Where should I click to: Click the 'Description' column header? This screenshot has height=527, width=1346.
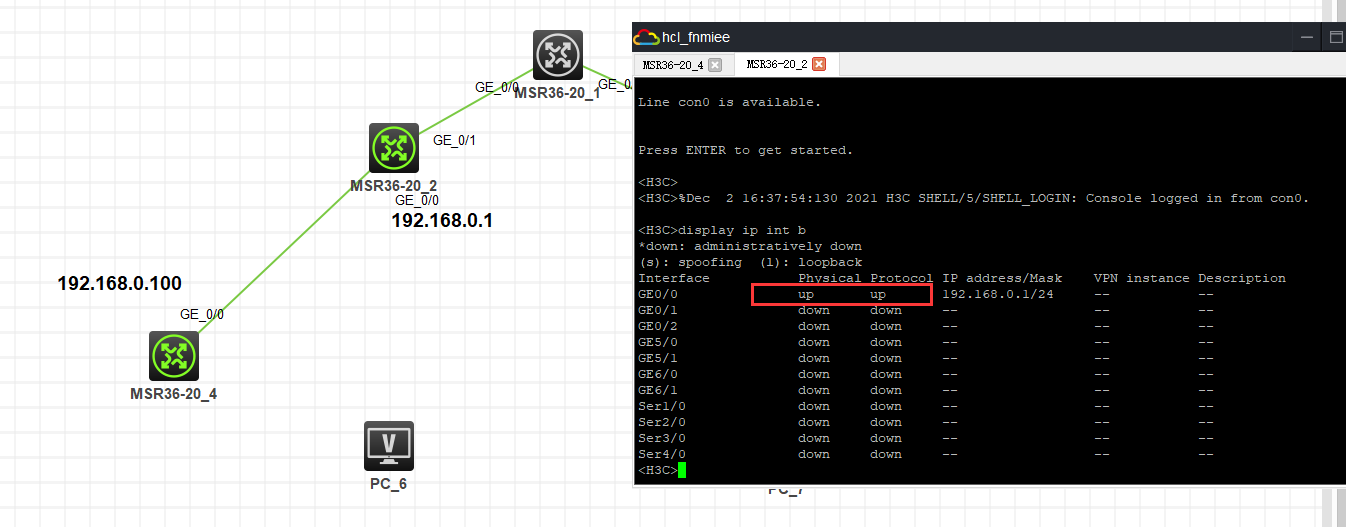point(1242,278)
